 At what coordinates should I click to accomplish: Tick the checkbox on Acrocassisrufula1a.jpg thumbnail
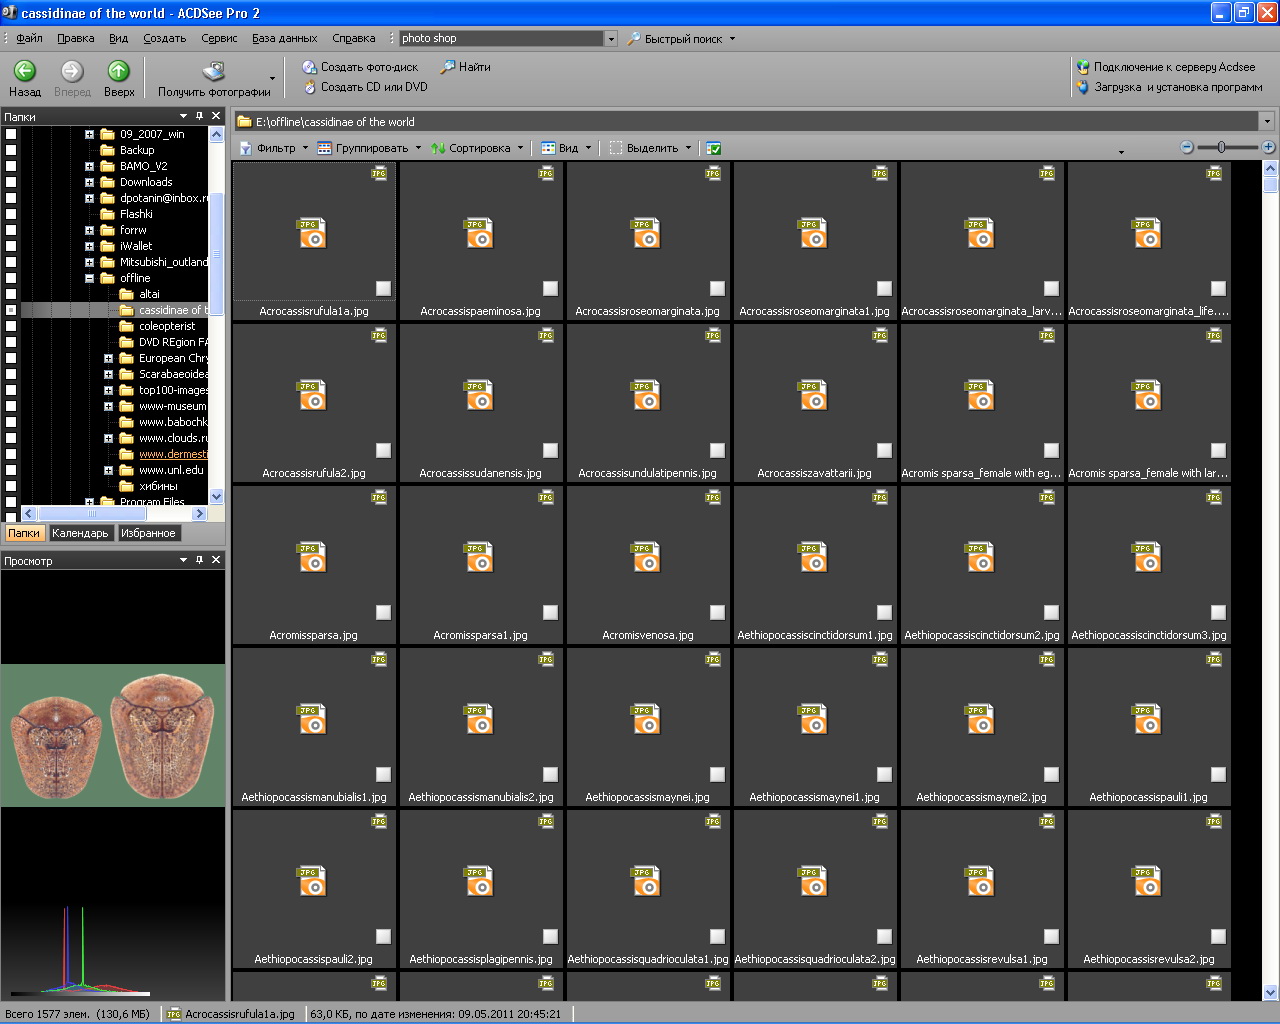tap(383, 288)
